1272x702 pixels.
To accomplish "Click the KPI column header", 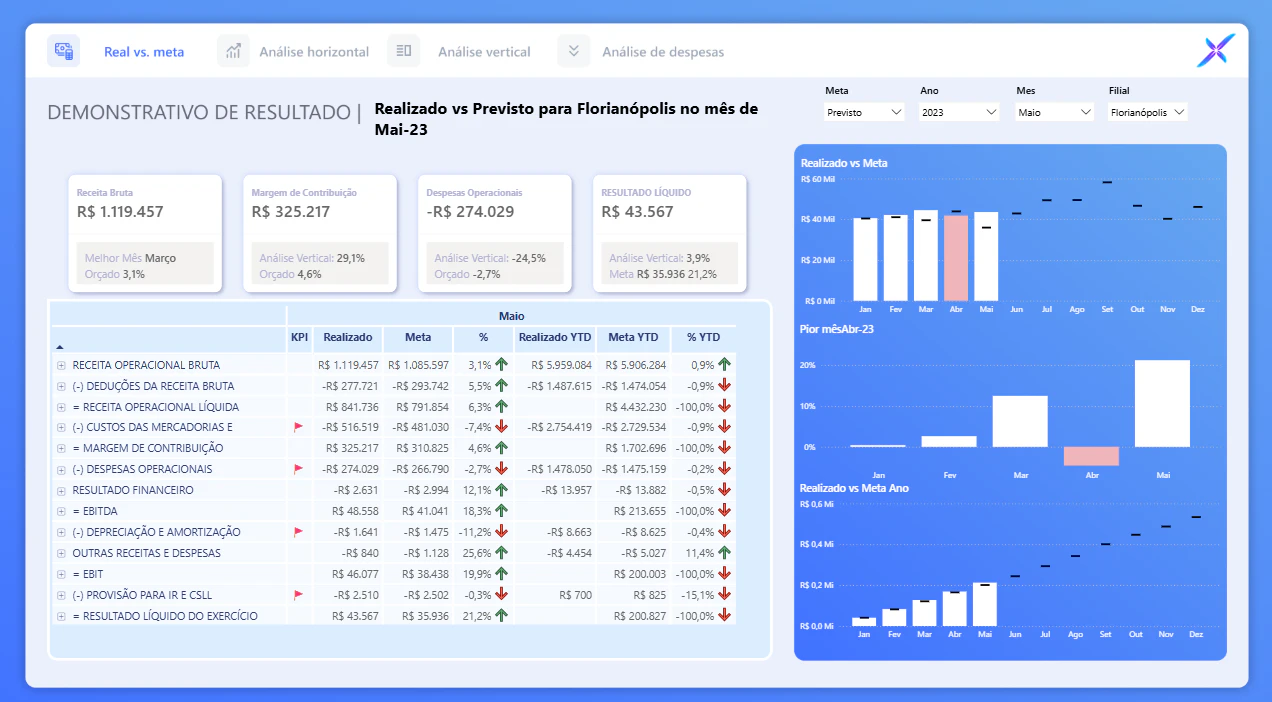I will (299, 338).
